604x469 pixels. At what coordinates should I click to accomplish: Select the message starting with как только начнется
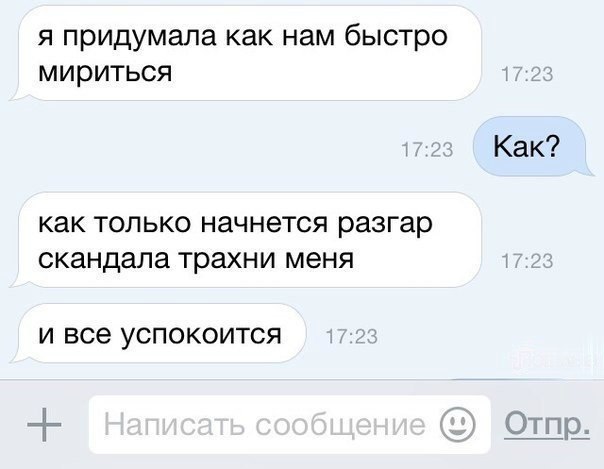pyautogui.click(x=247, y=240)
